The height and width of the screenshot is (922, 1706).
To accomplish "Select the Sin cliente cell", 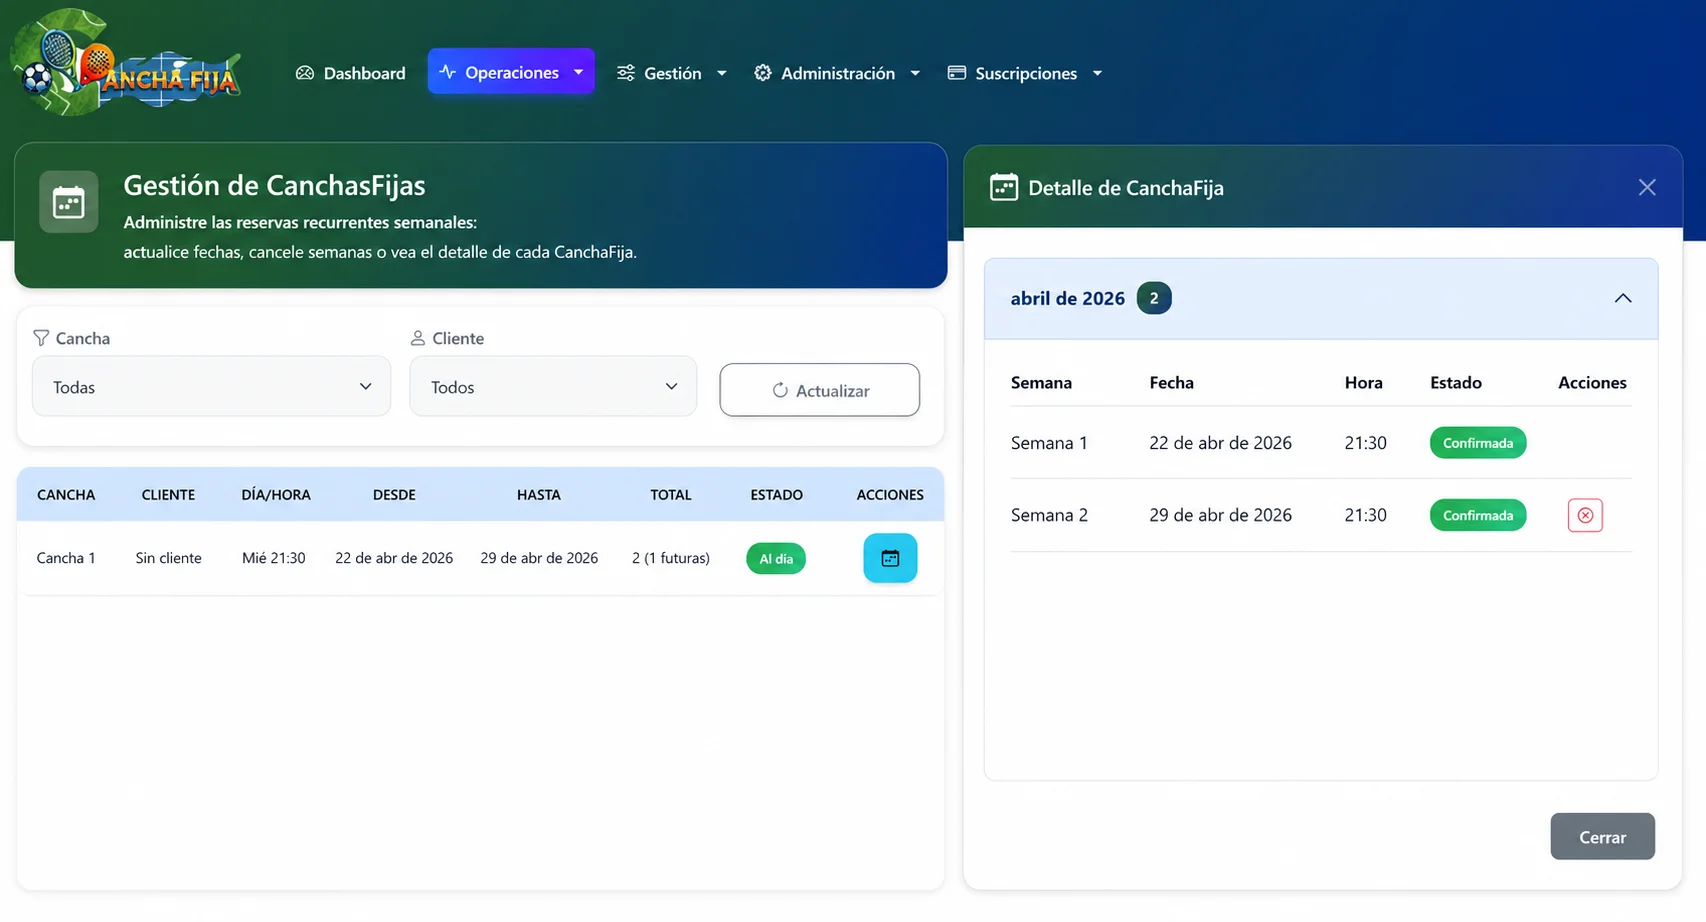I will [x=168, y=558].
